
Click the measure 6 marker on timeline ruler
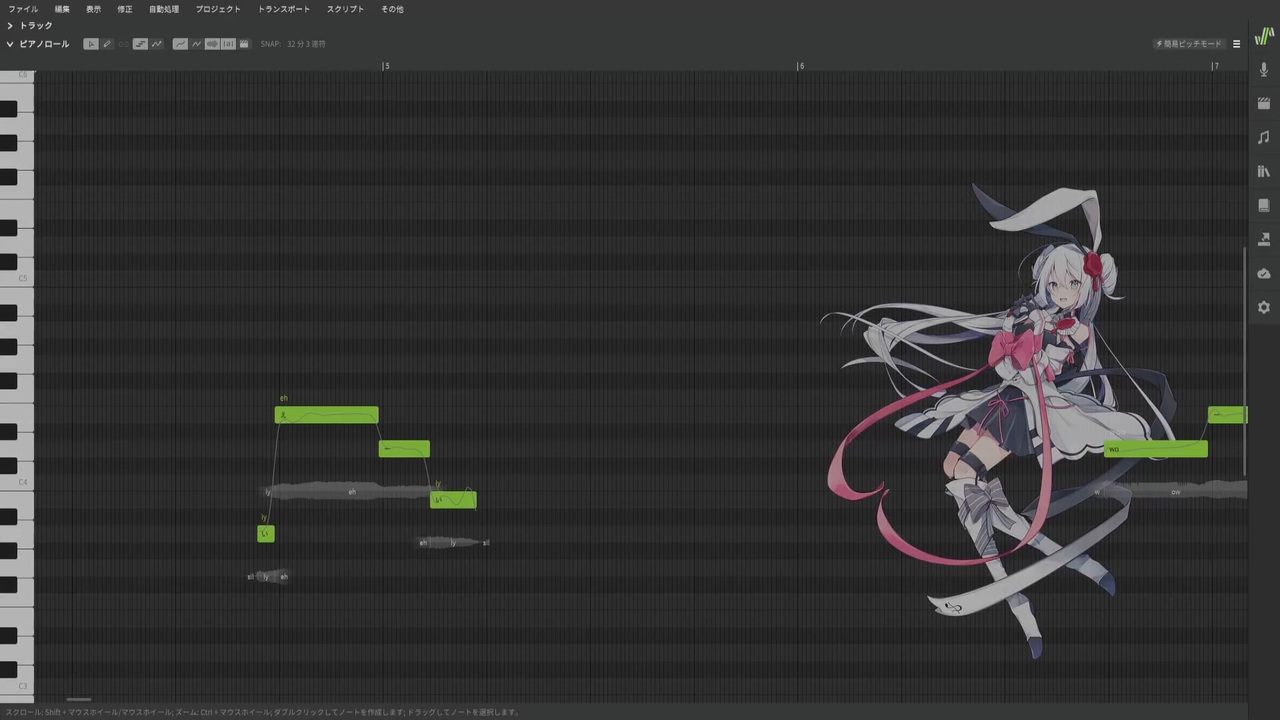click(x=800, y=66)
